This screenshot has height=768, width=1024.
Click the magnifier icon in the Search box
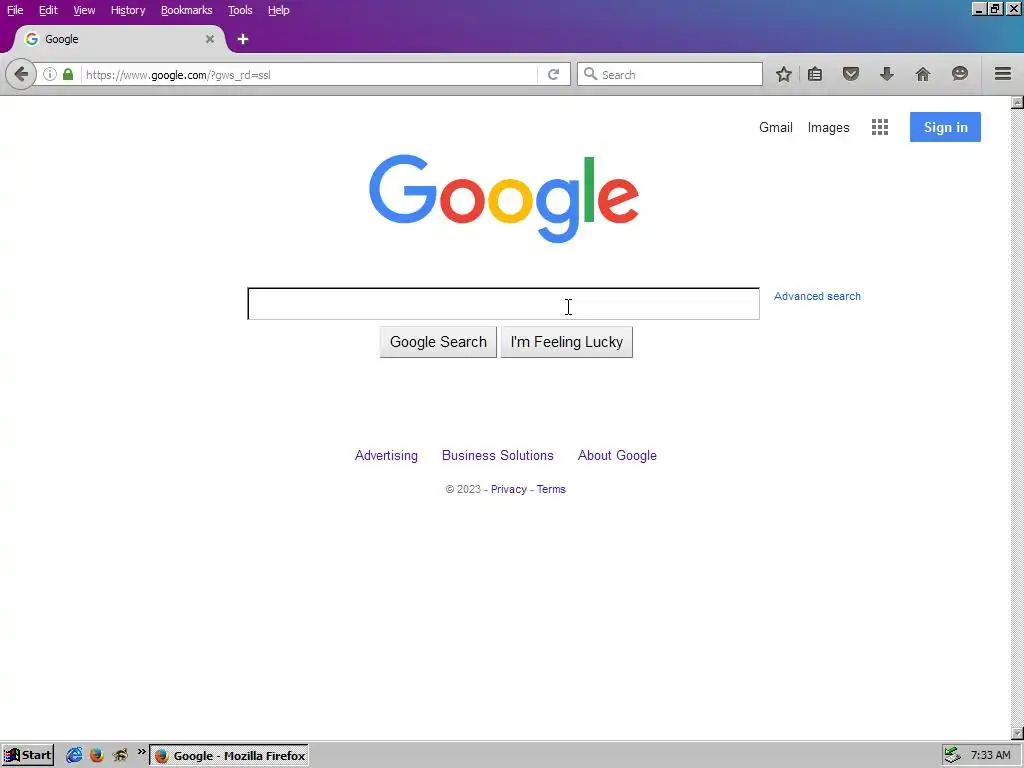click(x=590, y=74)
